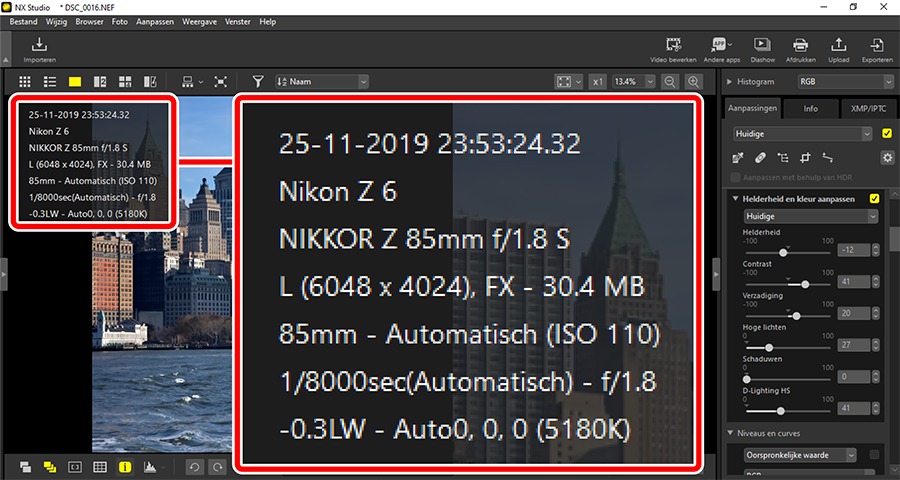The width and height of the screenshot is (900, 480).
Task: Click the Exporteren icon
Action: 877,45
